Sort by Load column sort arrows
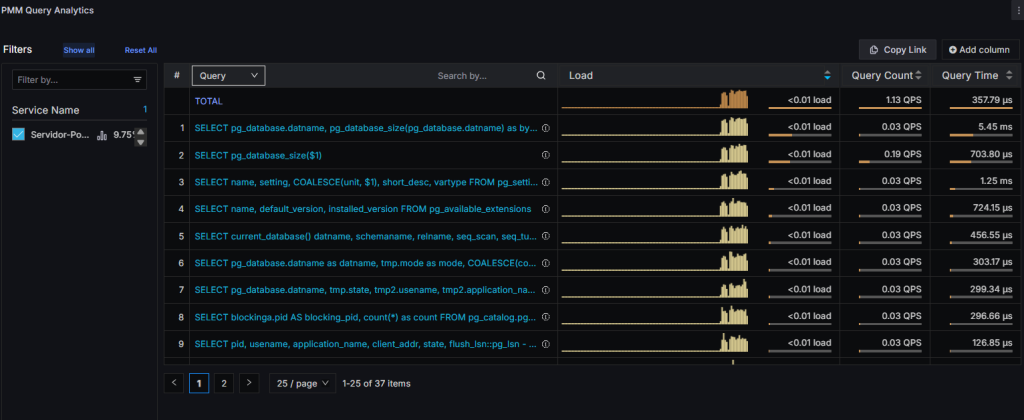 (827, 75)
